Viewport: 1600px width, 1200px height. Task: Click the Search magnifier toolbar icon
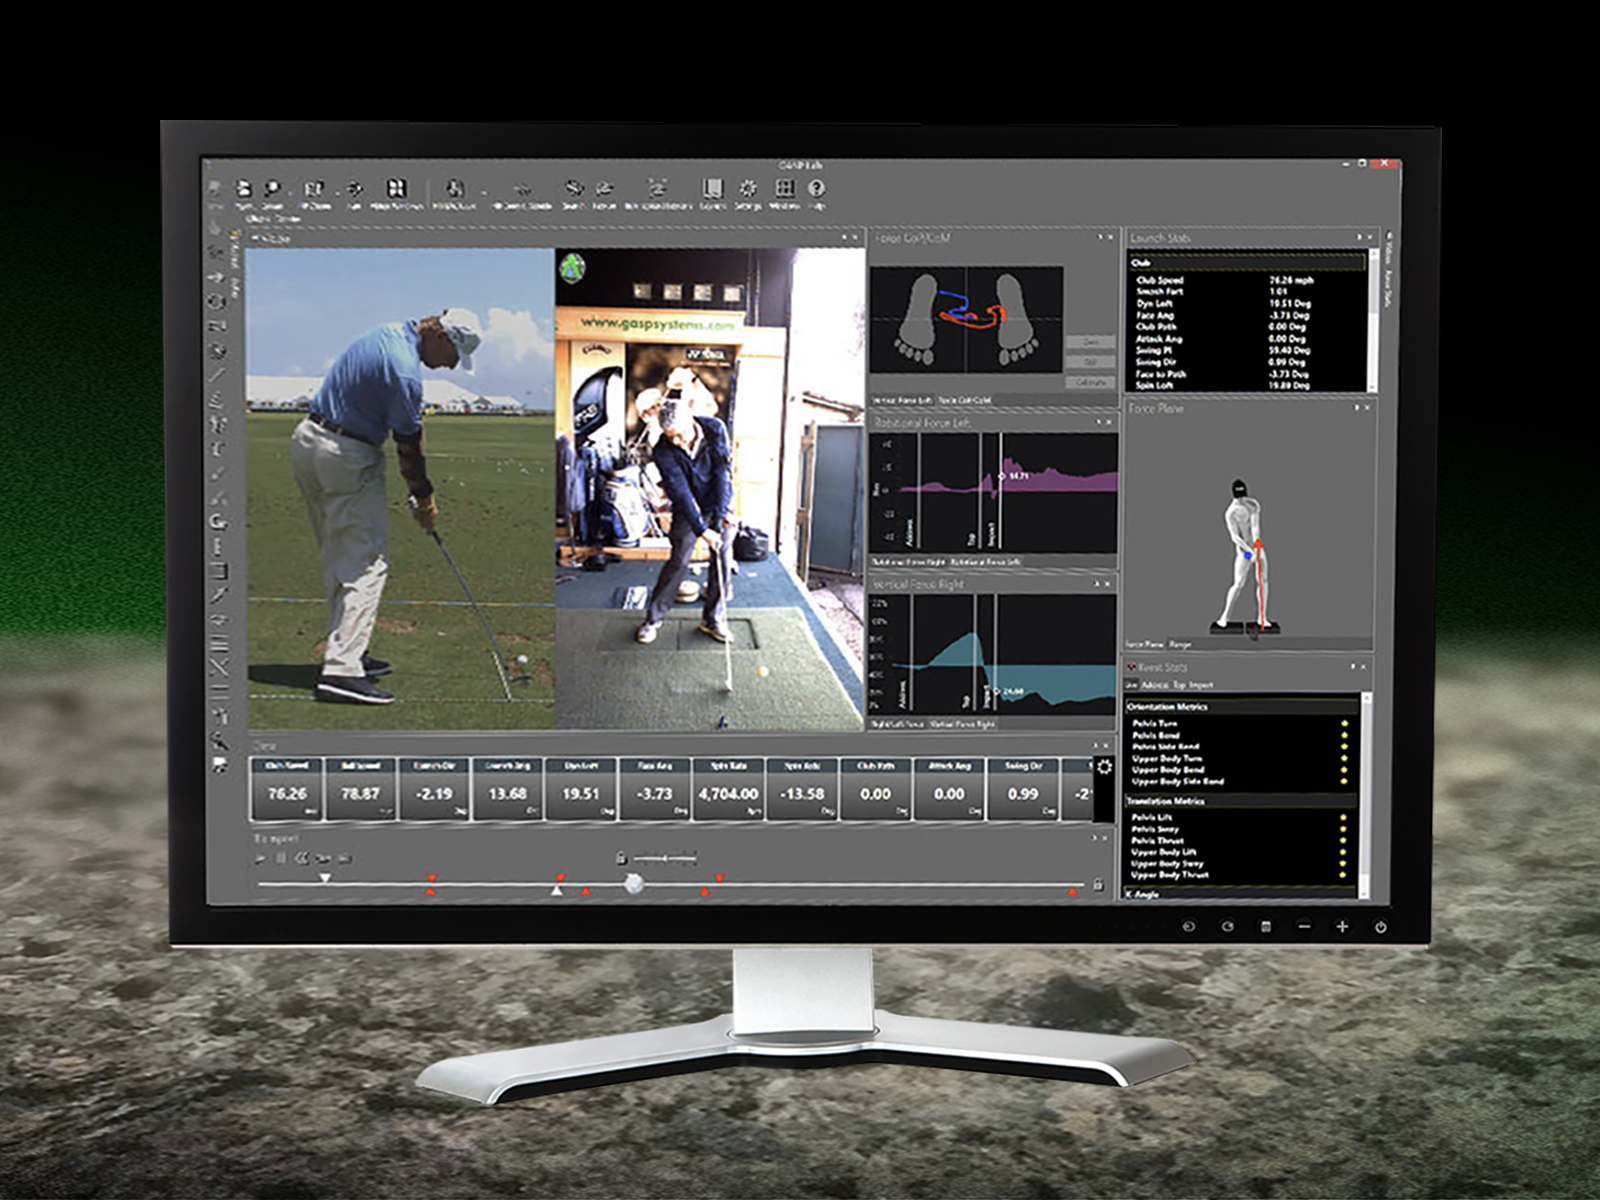pyautogui.click(x=272, y=190)
